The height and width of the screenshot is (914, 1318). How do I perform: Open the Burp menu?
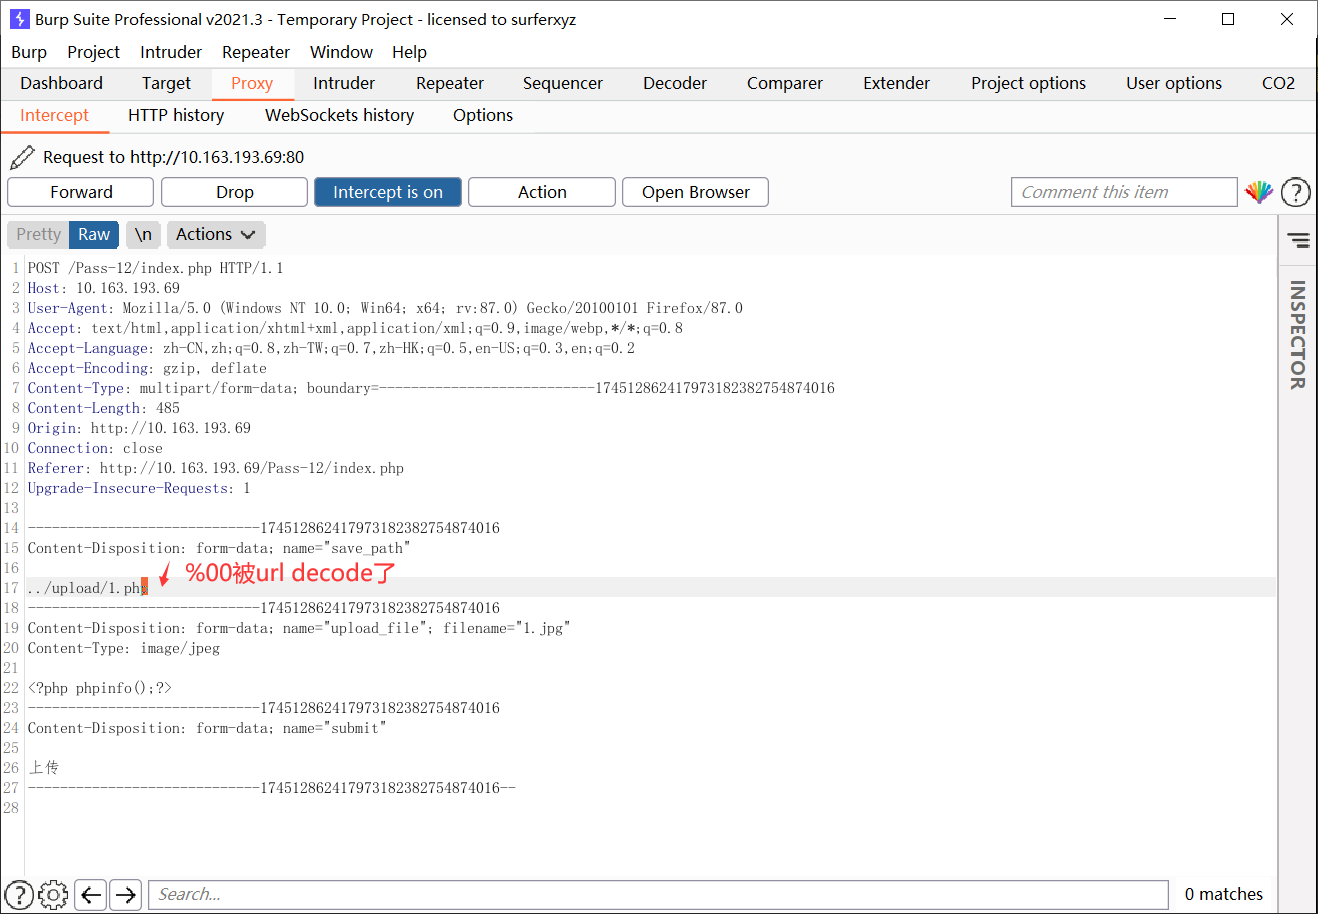(x=29, y=52)
